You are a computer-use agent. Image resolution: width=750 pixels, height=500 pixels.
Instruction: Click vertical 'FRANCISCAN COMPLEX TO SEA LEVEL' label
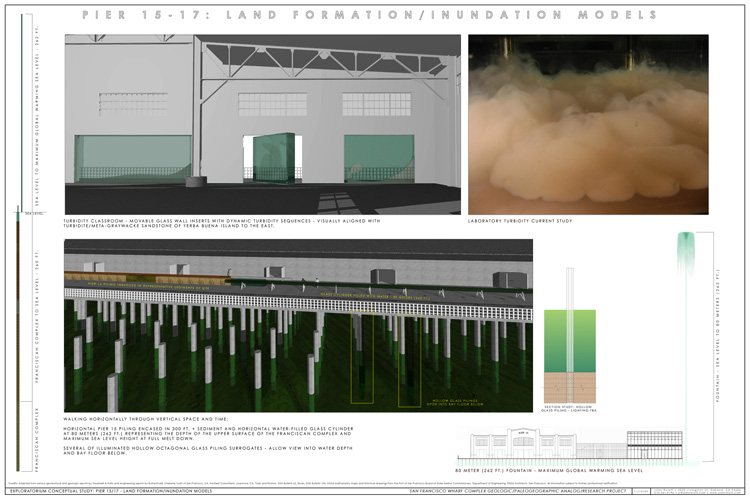37,316
